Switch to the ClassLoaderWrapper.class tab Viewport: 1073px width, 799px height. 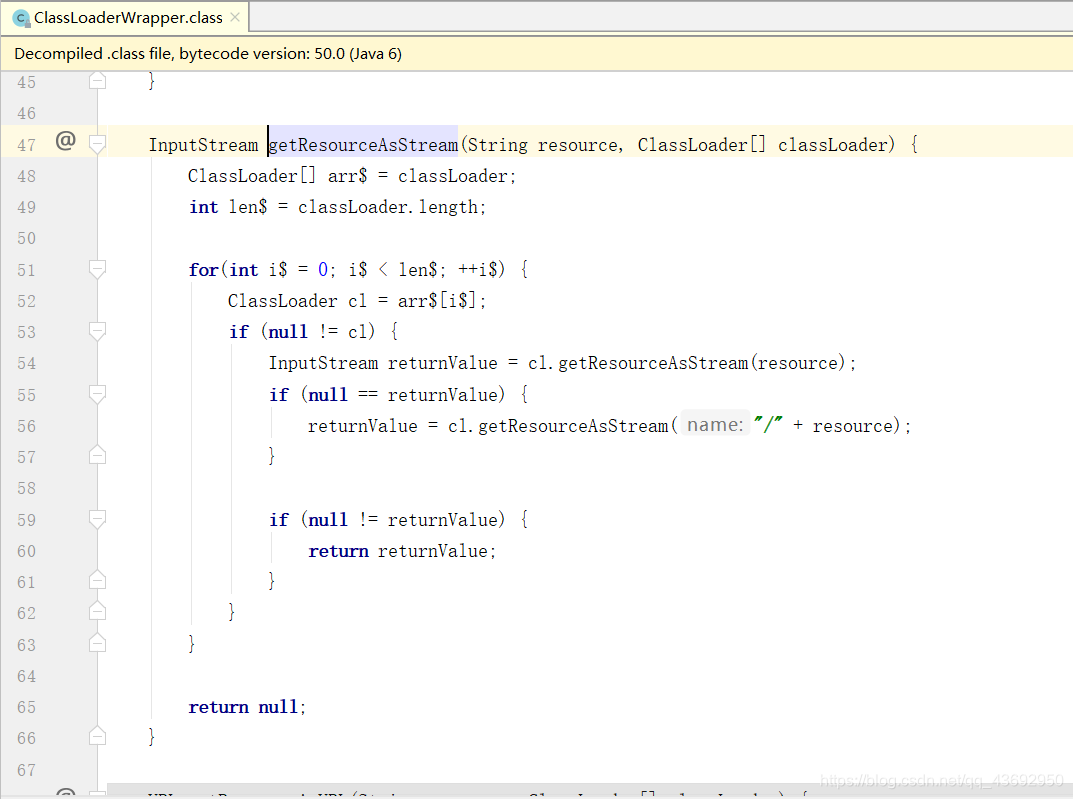pos(128,18)
